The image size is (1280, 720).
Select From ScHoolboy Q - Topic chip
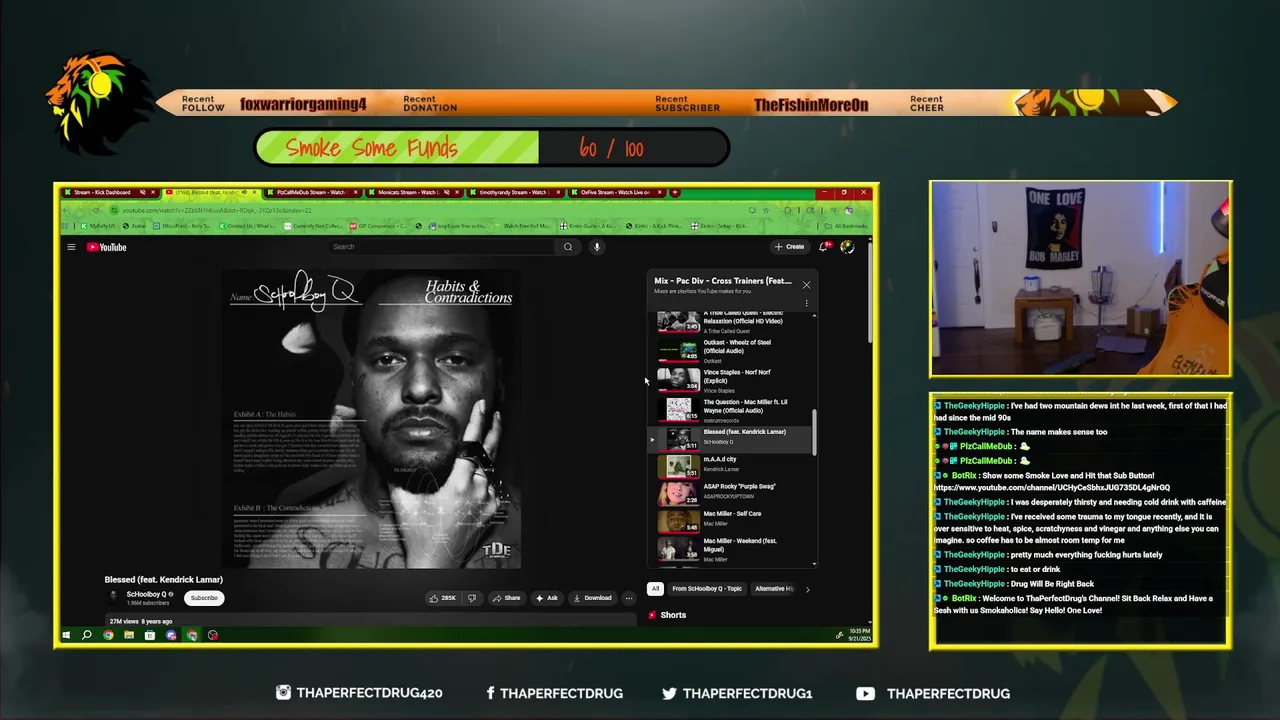(707, 589)
